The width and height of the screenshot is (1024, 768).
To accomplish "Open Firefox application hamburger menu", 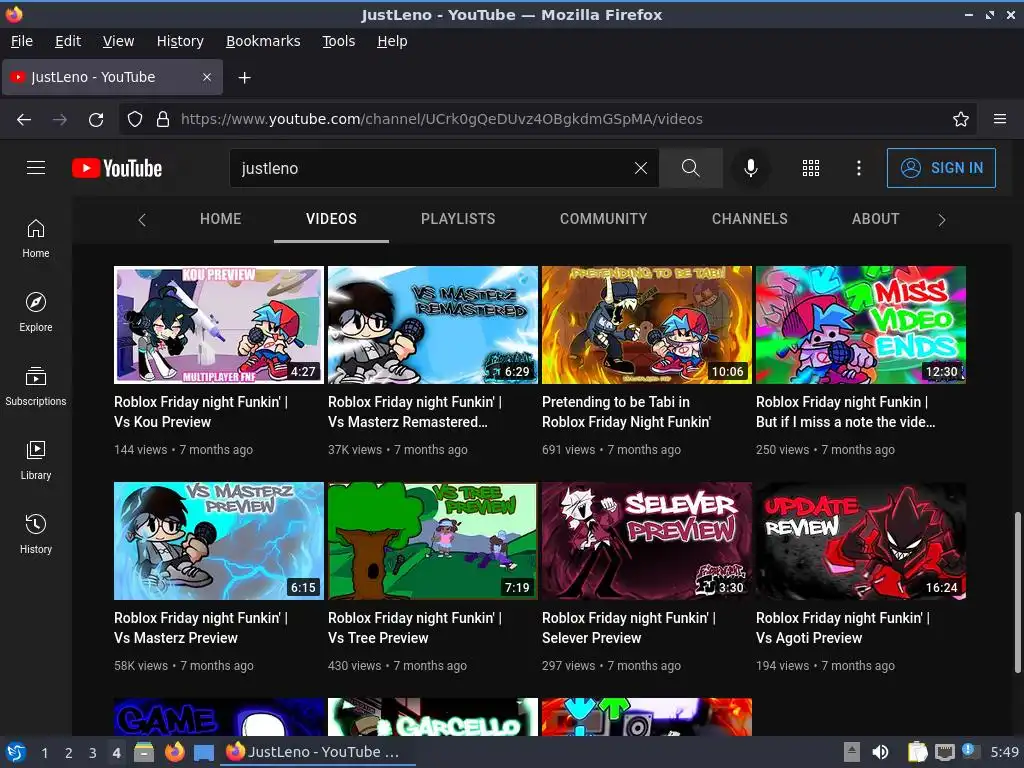I will tap(1000, 119).
